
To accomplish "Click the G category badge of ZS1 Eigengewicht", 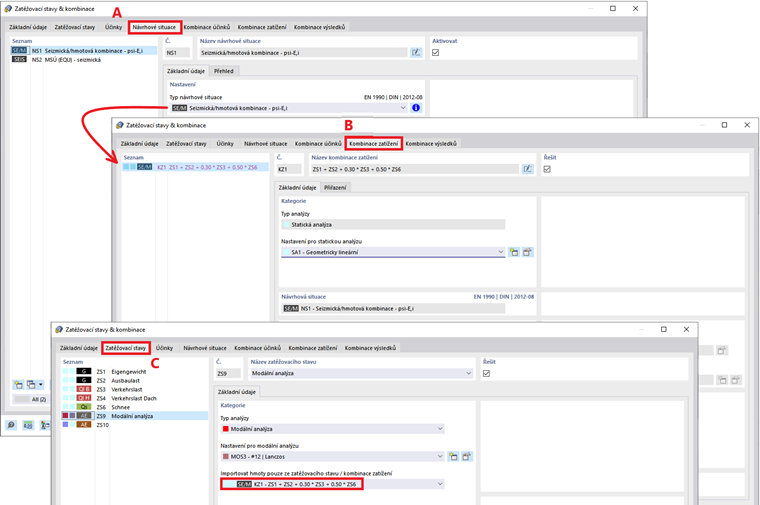I will click(84, 371).
